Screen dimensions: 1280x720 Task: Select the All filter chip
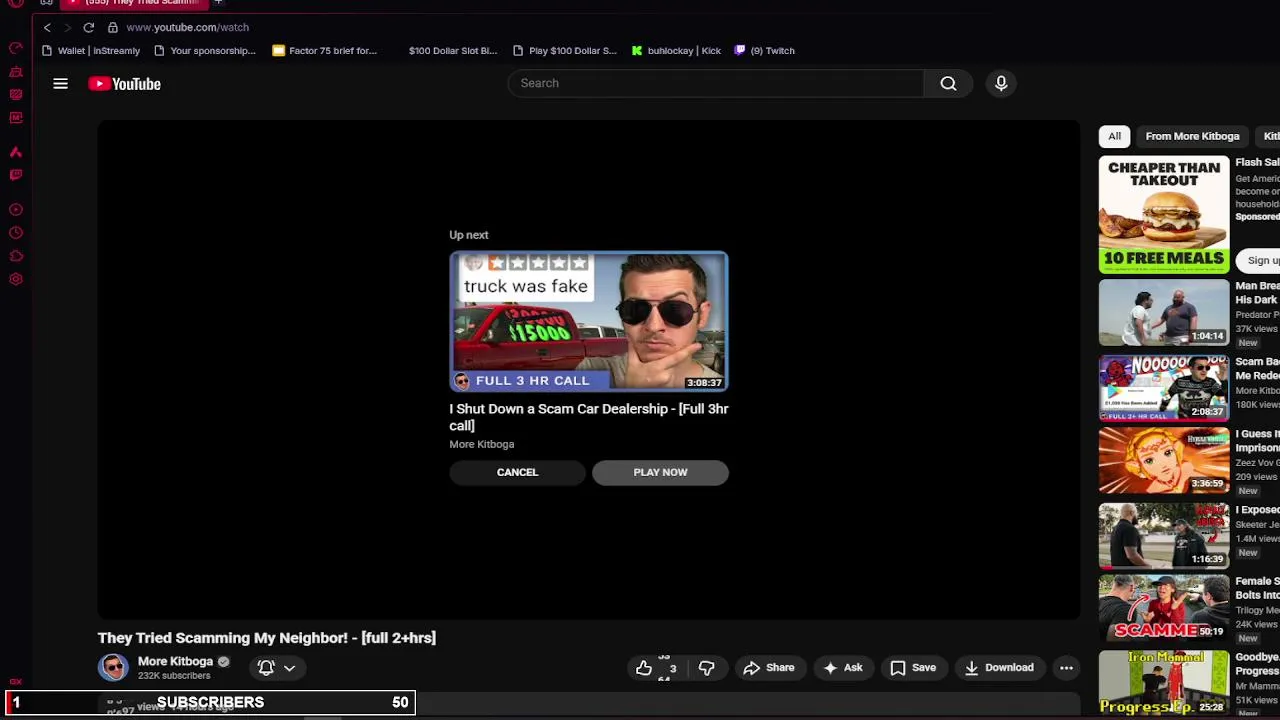point(1114,136)
